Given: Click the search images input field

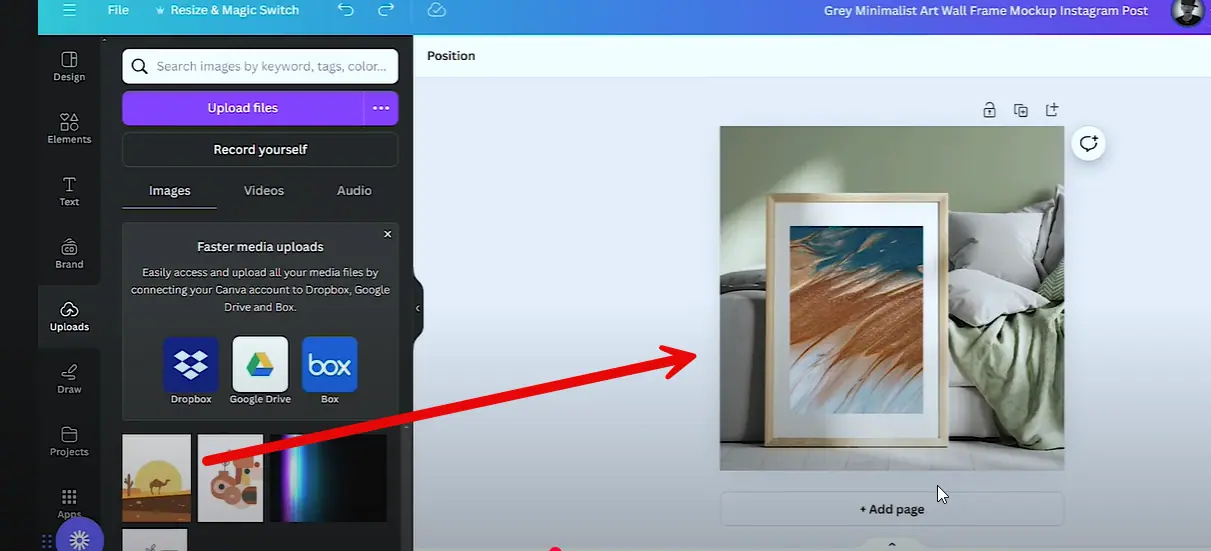Looking at the screenshot, I should coord(270,67).
